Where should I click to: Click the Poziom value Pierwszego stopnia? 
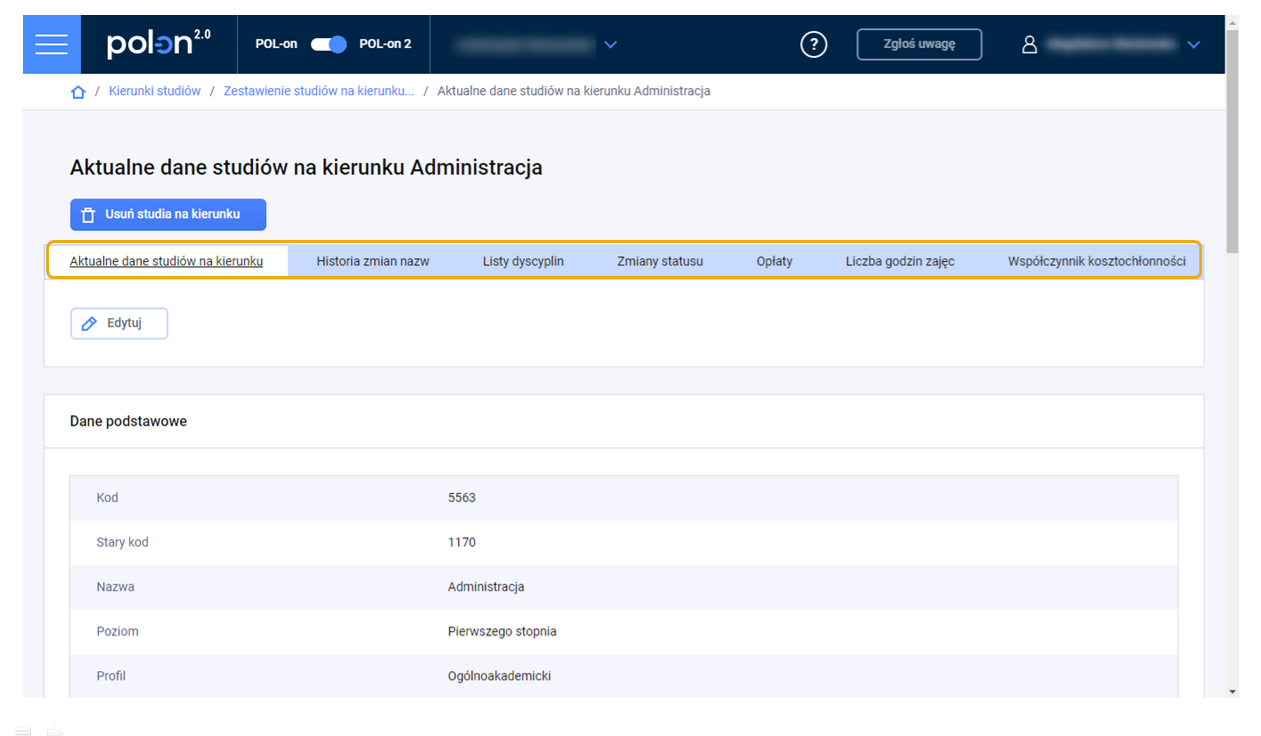(x=502, y=632)
